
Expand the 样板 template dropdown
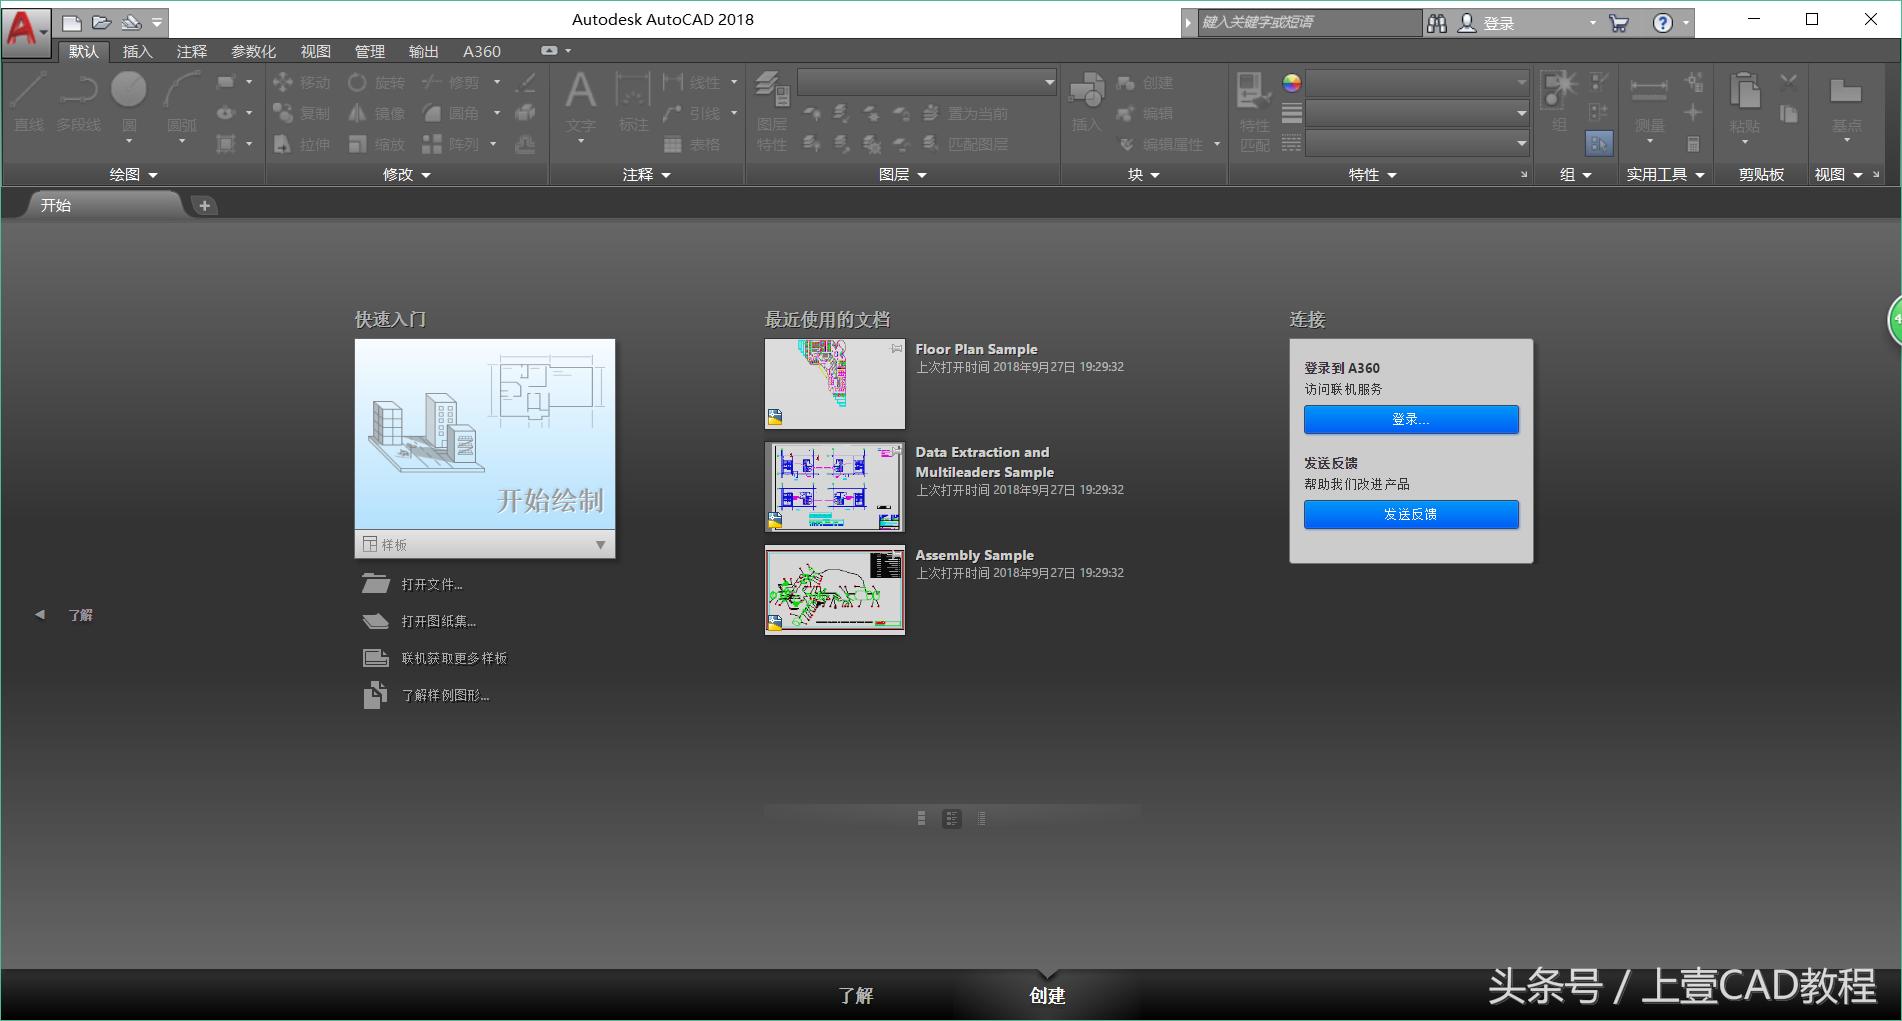tap(600, 545)
